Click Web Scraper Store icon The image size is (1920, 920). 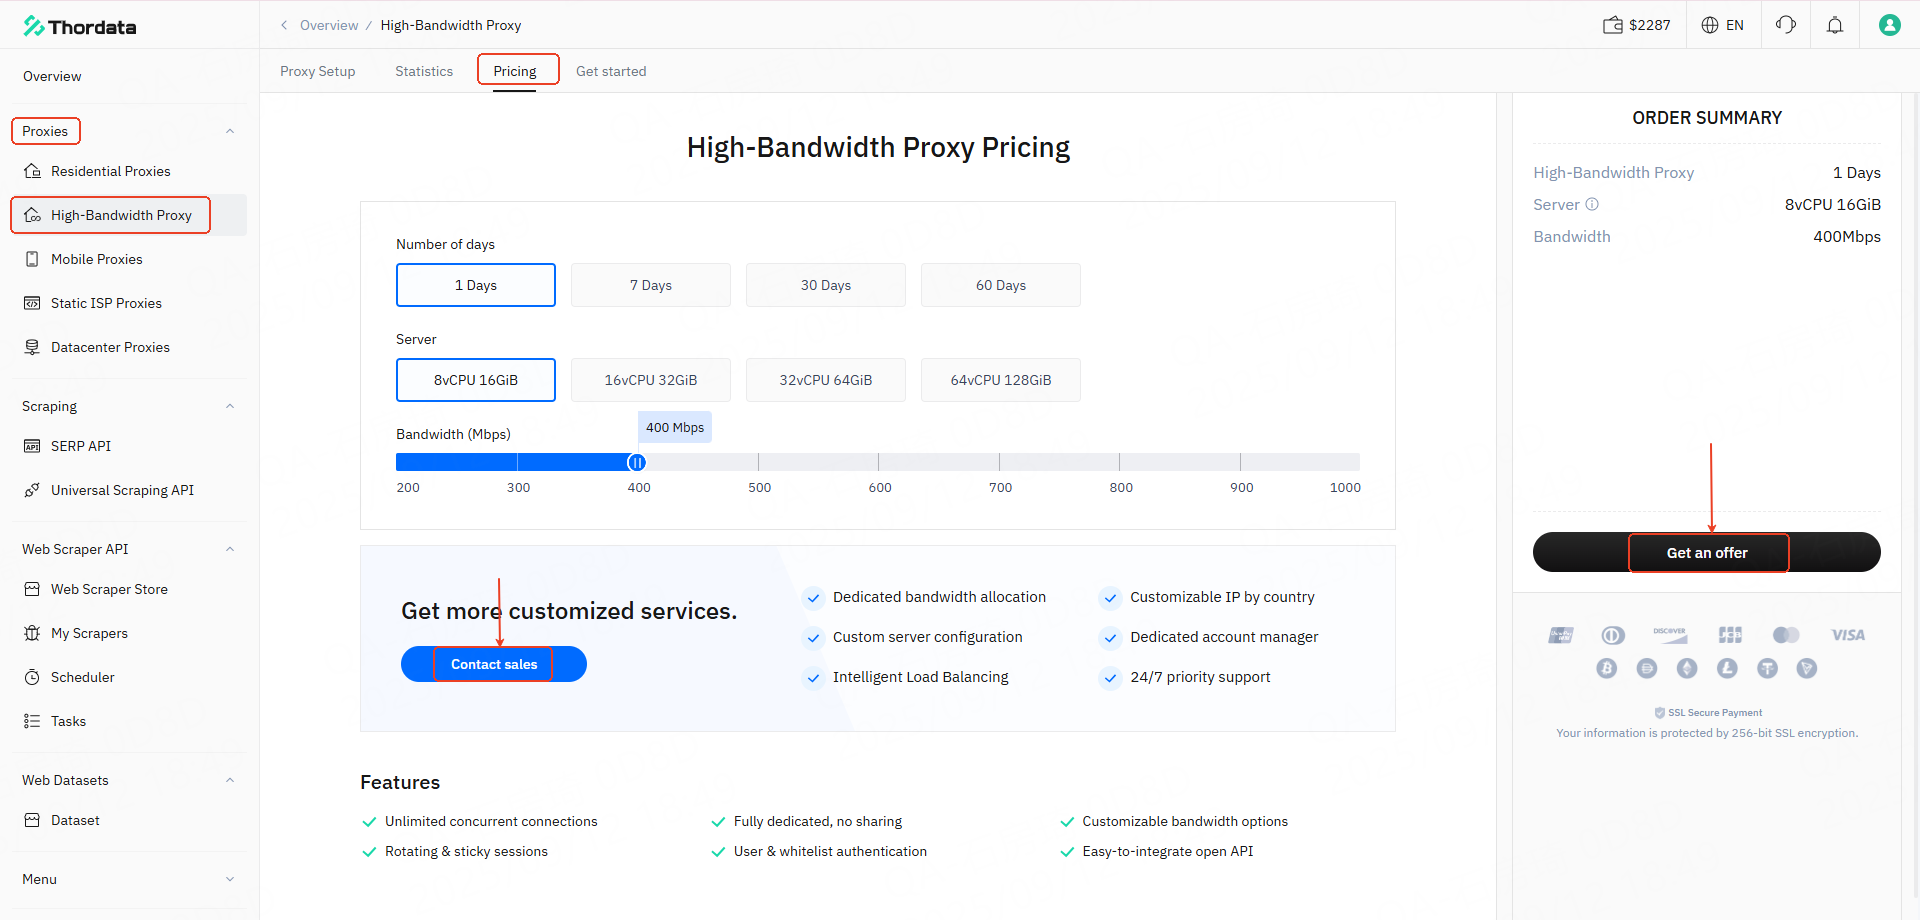33,589
